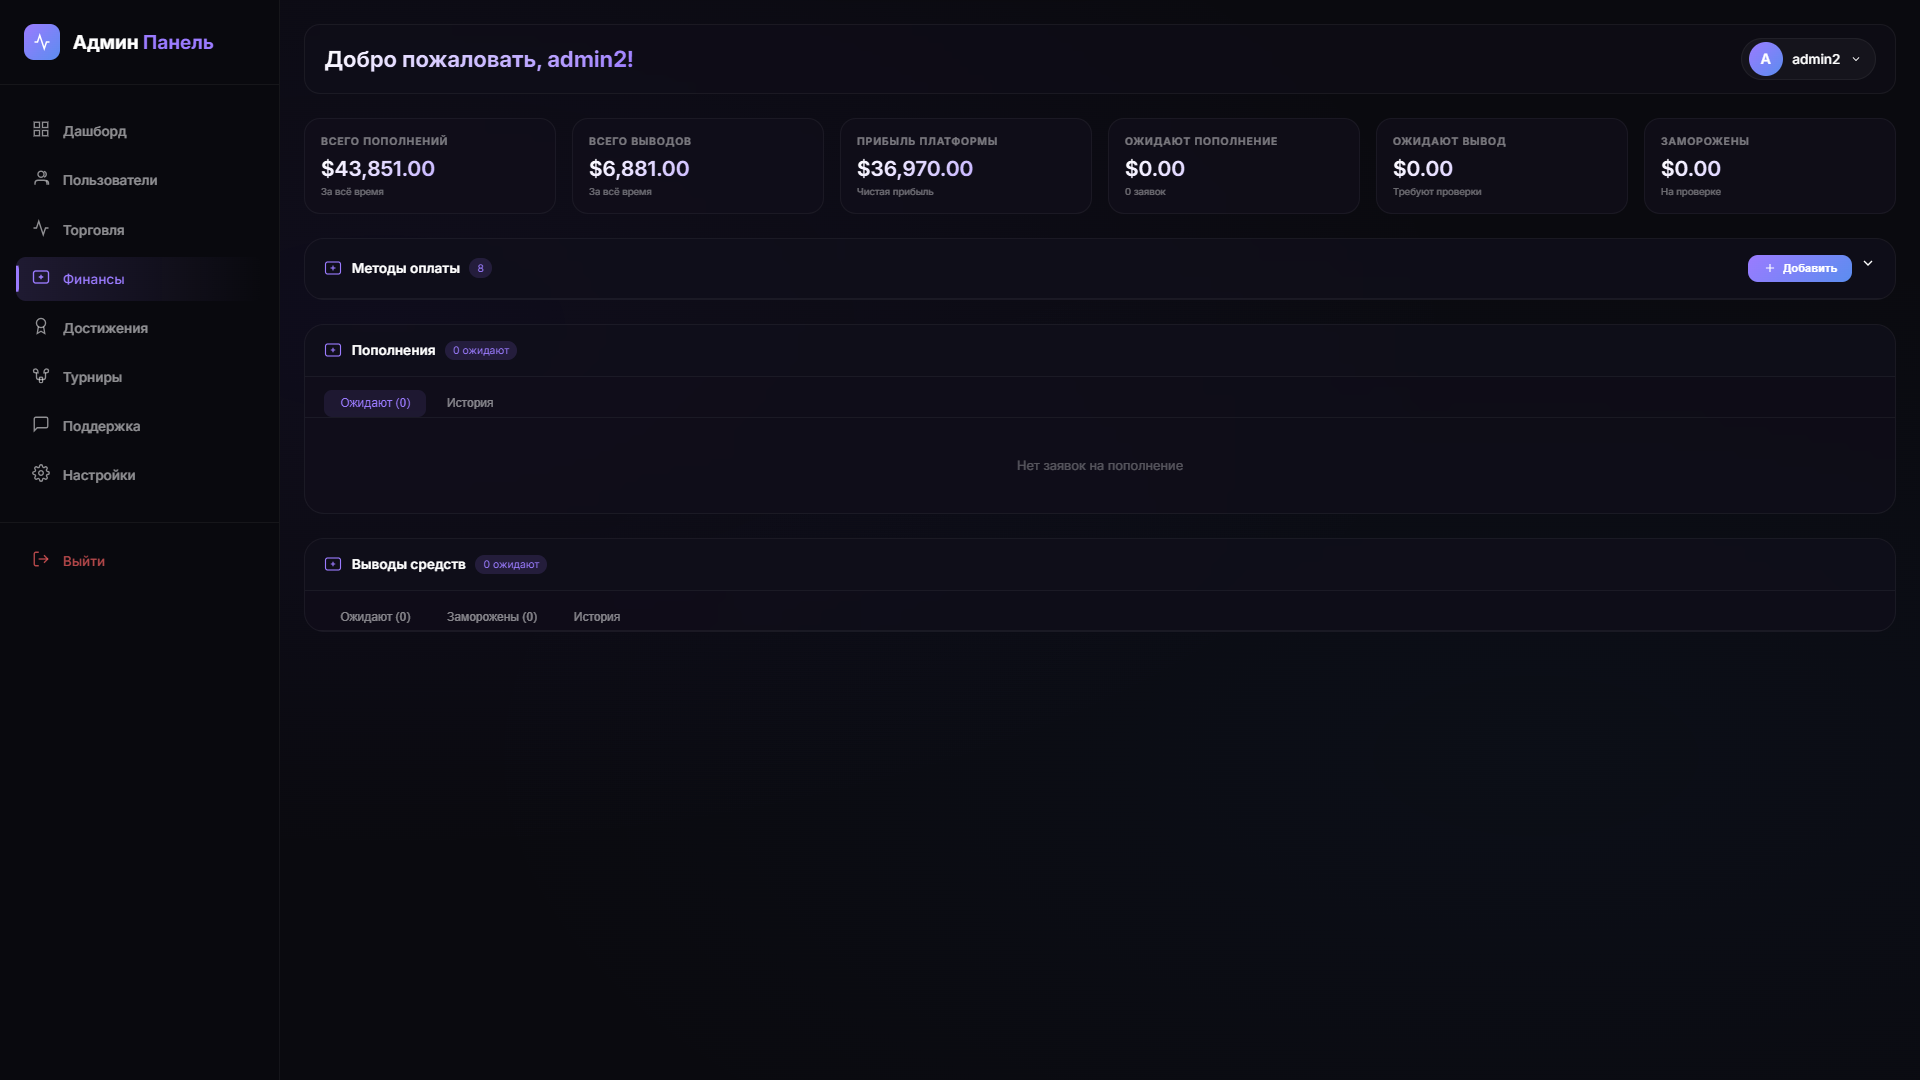Viewport: 1920px width, 1080px height.
Task: Click the Всего пополнений $43,851.00 card
Action: (x=430, y=166)
